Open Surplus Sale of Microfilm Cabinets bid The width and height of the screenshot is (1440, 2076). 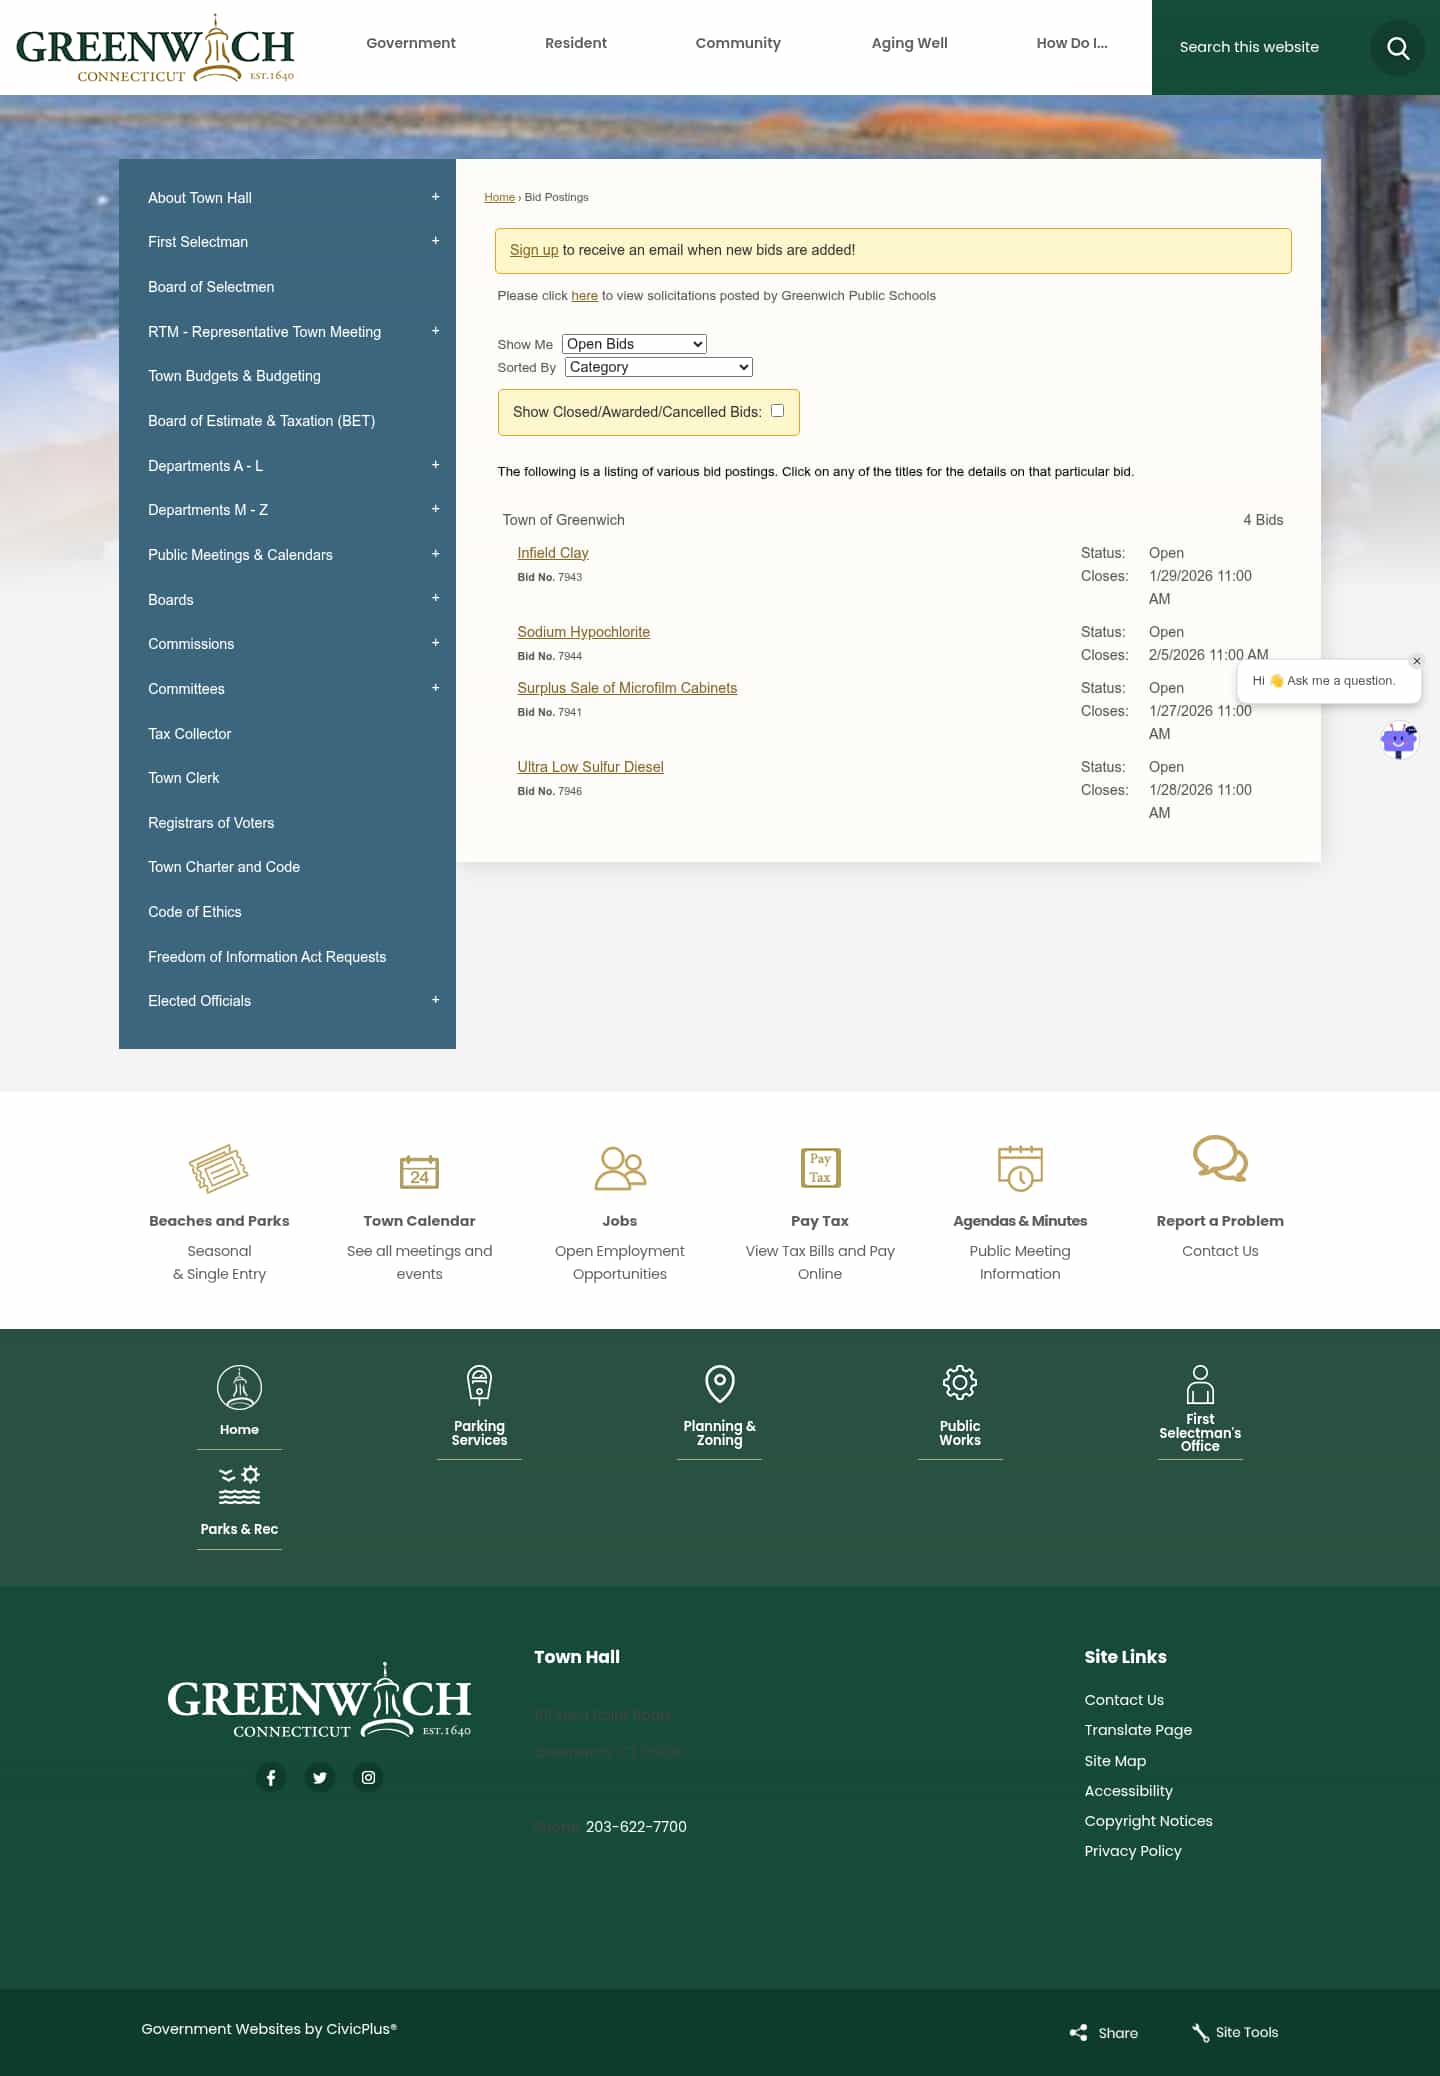(627, 688)
